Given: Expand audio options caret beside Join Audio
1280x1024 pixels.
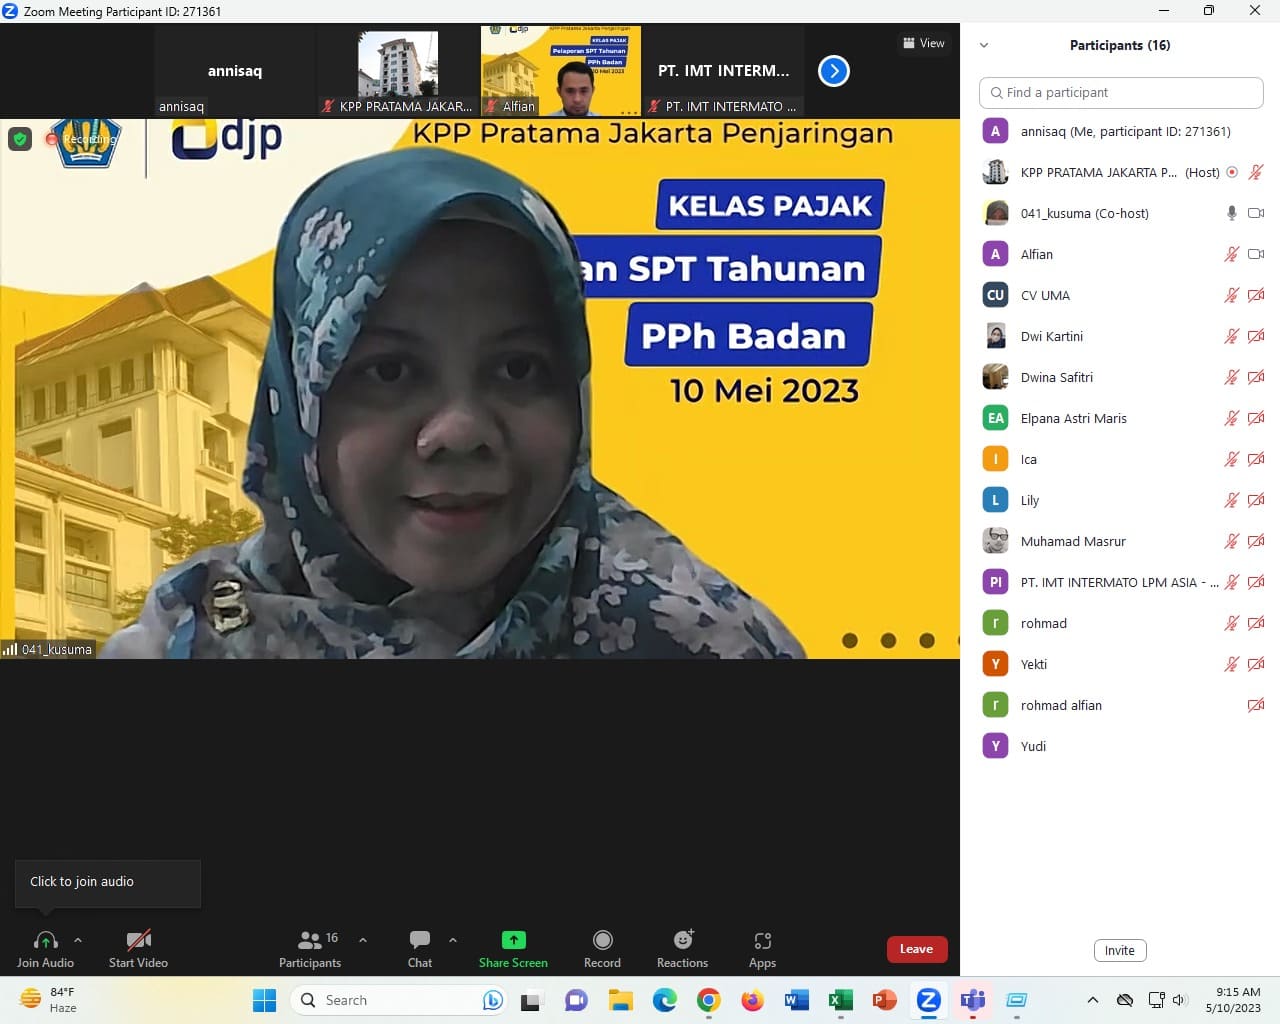Looking at the screenshot, I should tap(78, 940).
